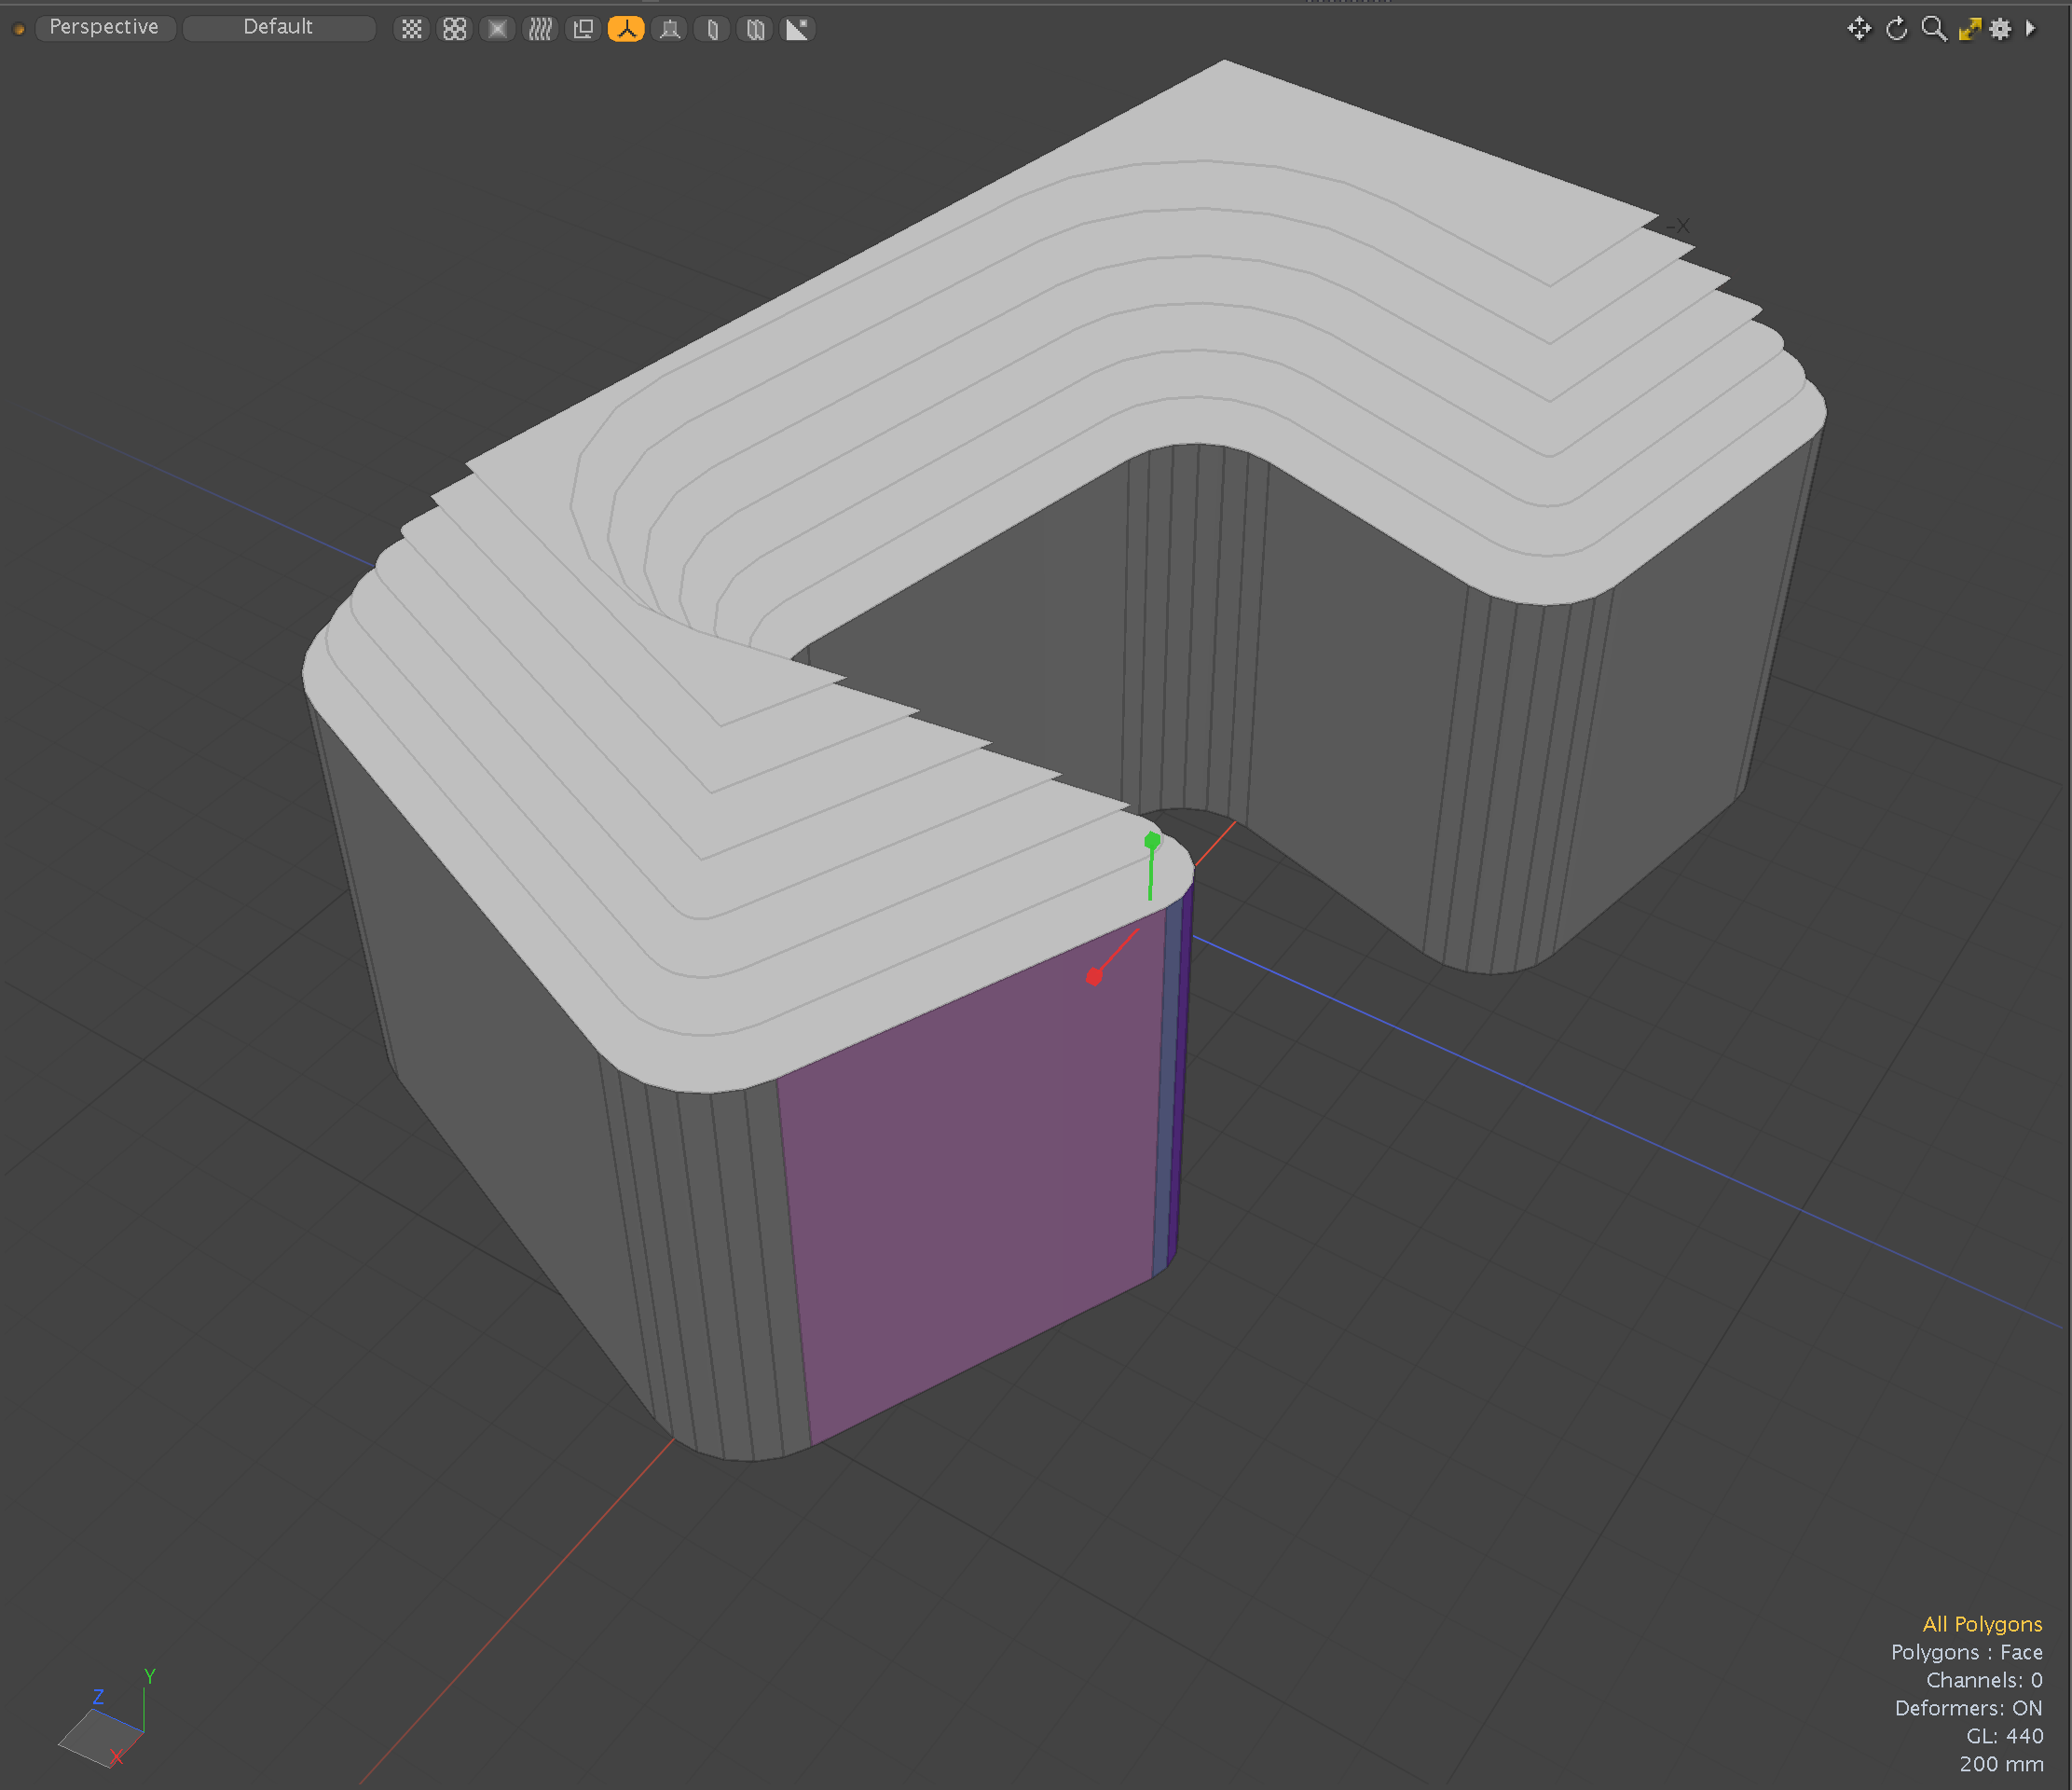Open the viewport settings gear
The image size is (2072, 1790).
[x=2000, y=29]
